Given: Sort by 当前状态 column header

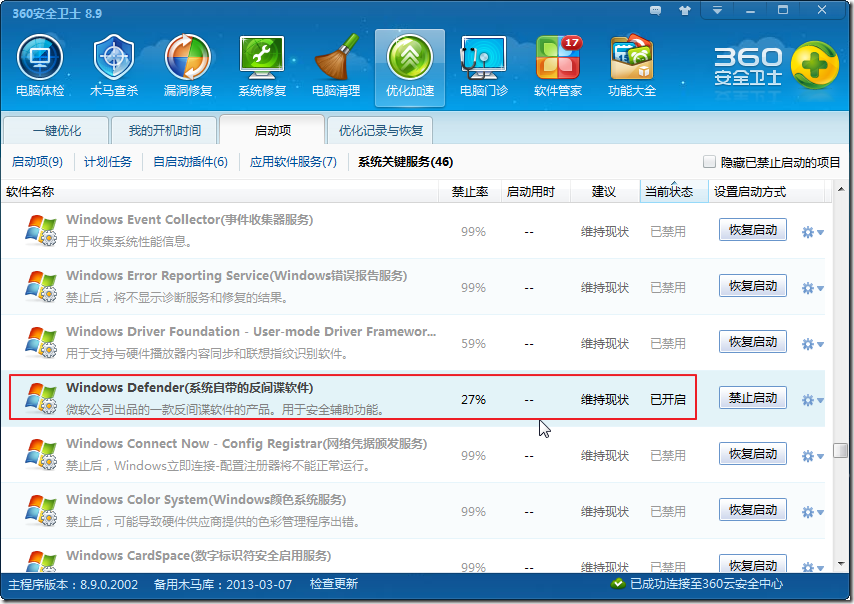Looking at the screenshot, I should [x=674, y=192].
